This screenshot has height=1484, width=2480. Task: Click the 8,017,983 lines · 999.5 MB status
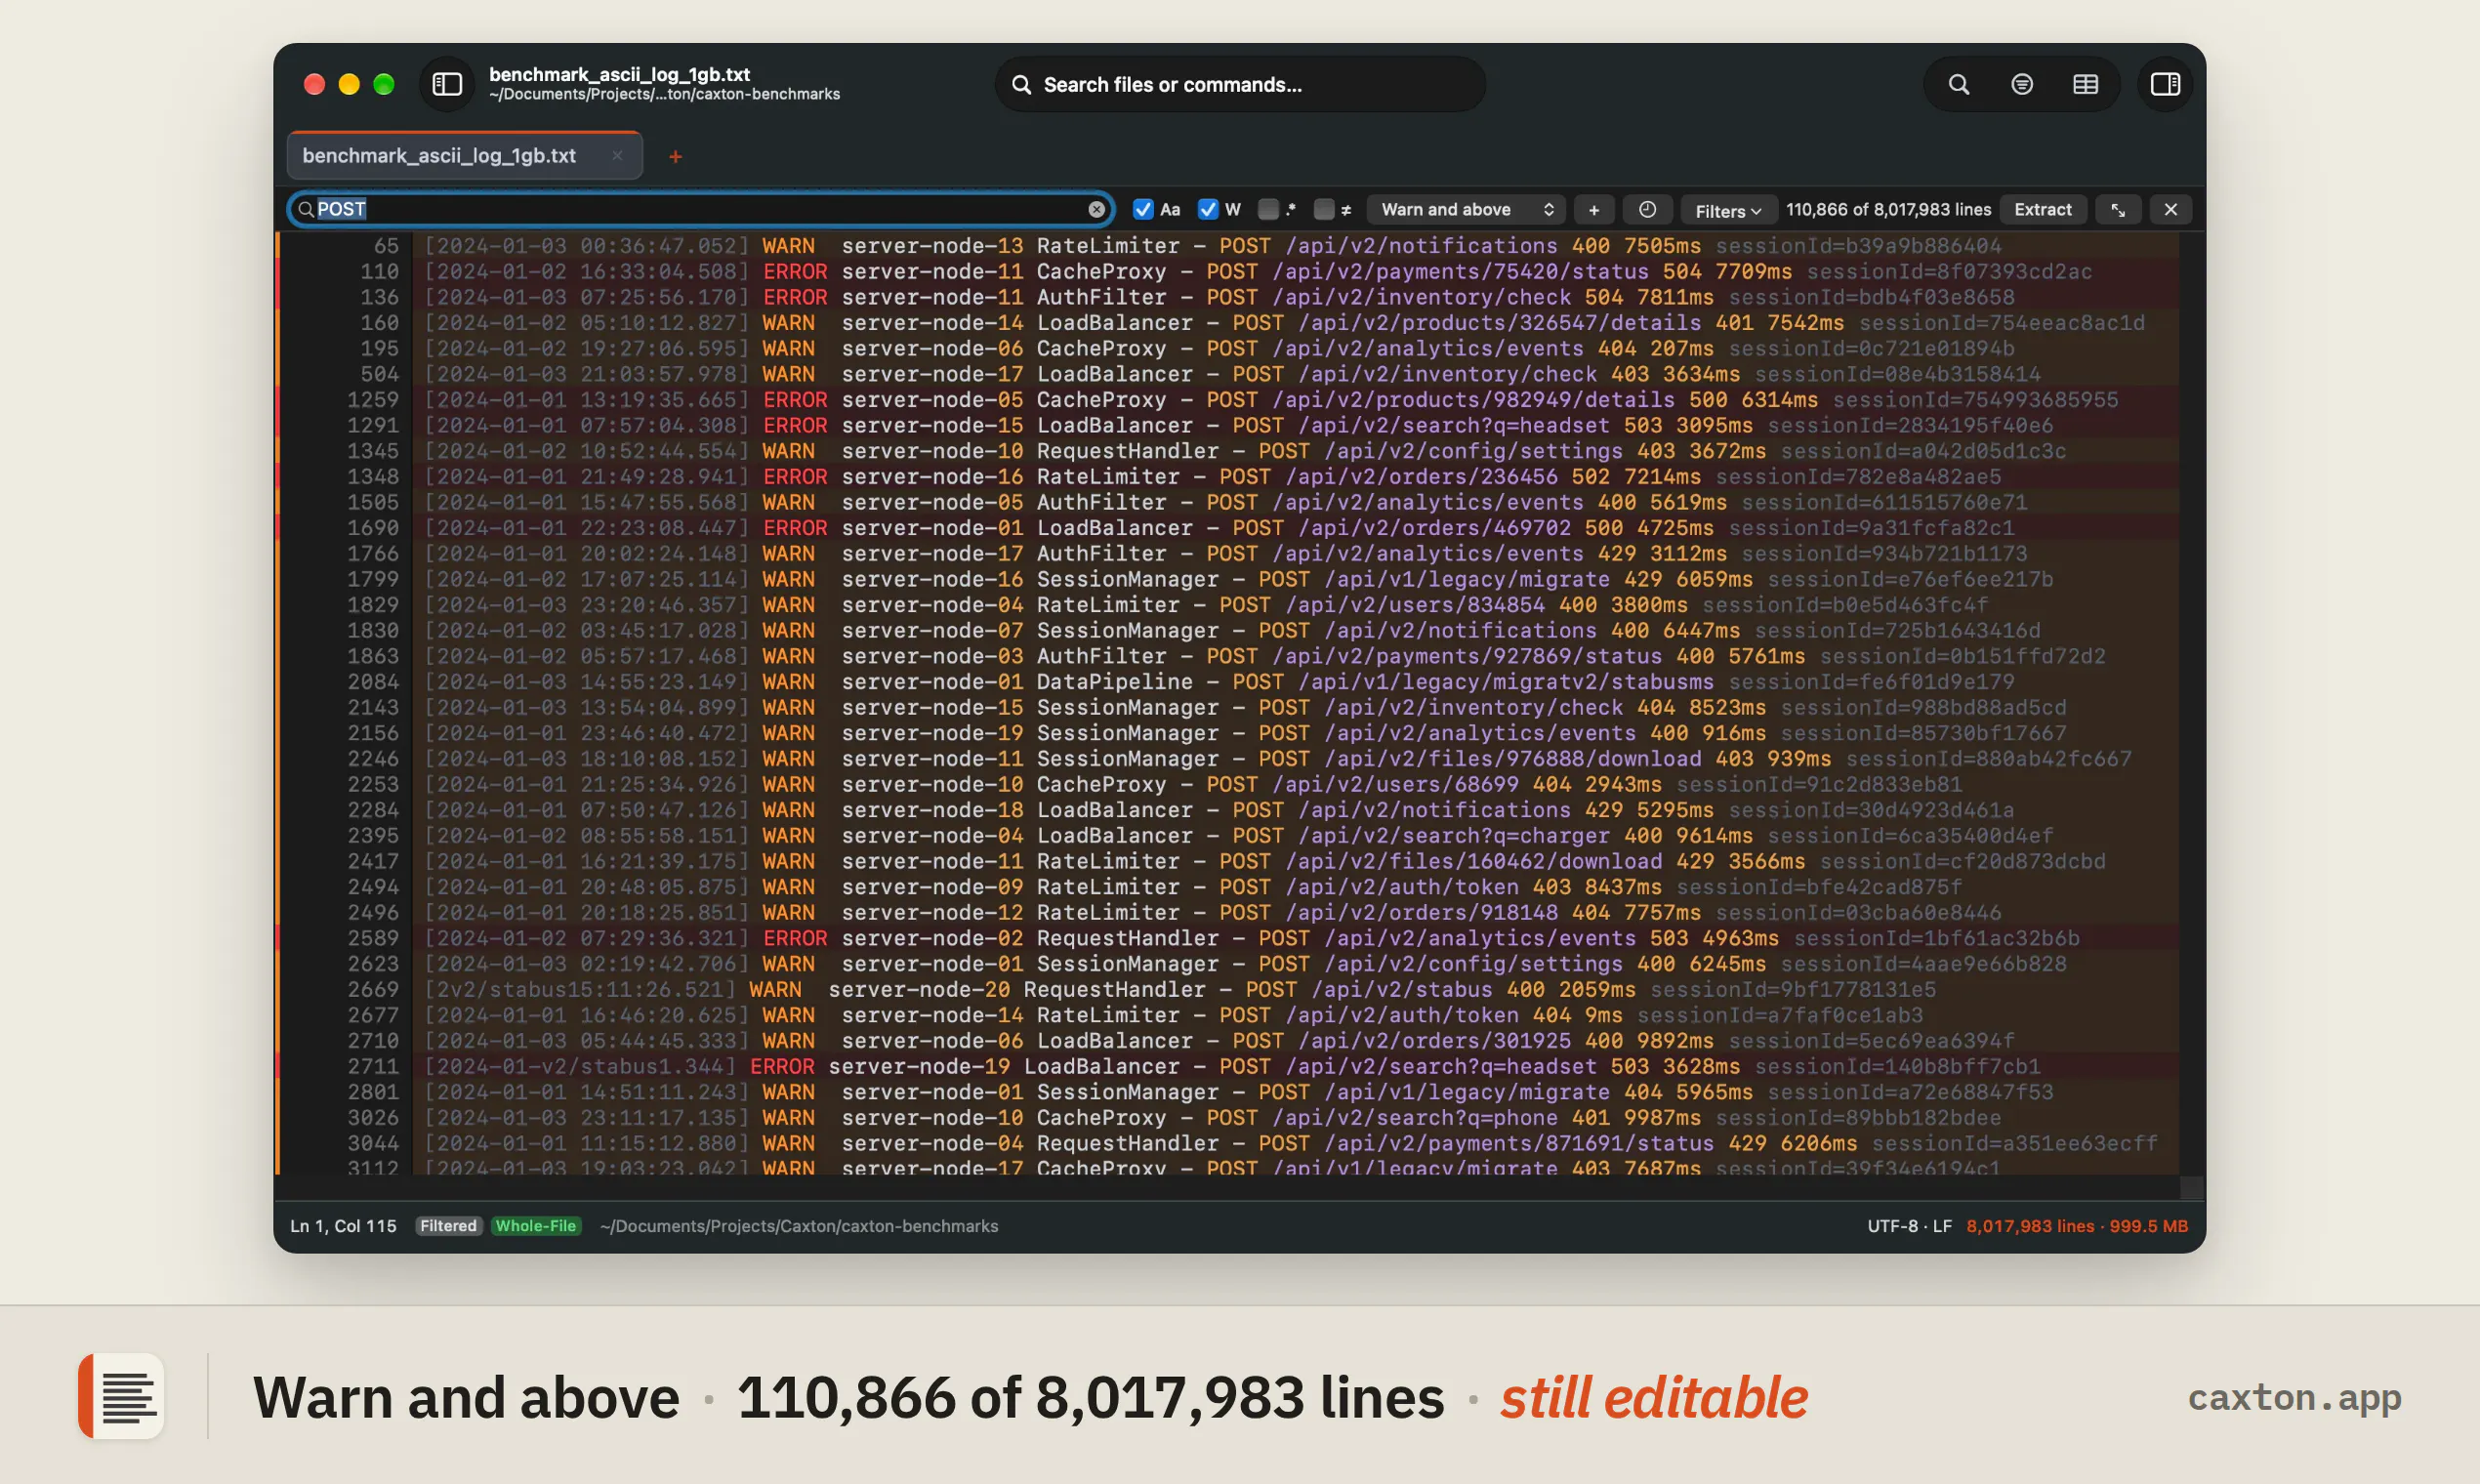(2077, 1226)
